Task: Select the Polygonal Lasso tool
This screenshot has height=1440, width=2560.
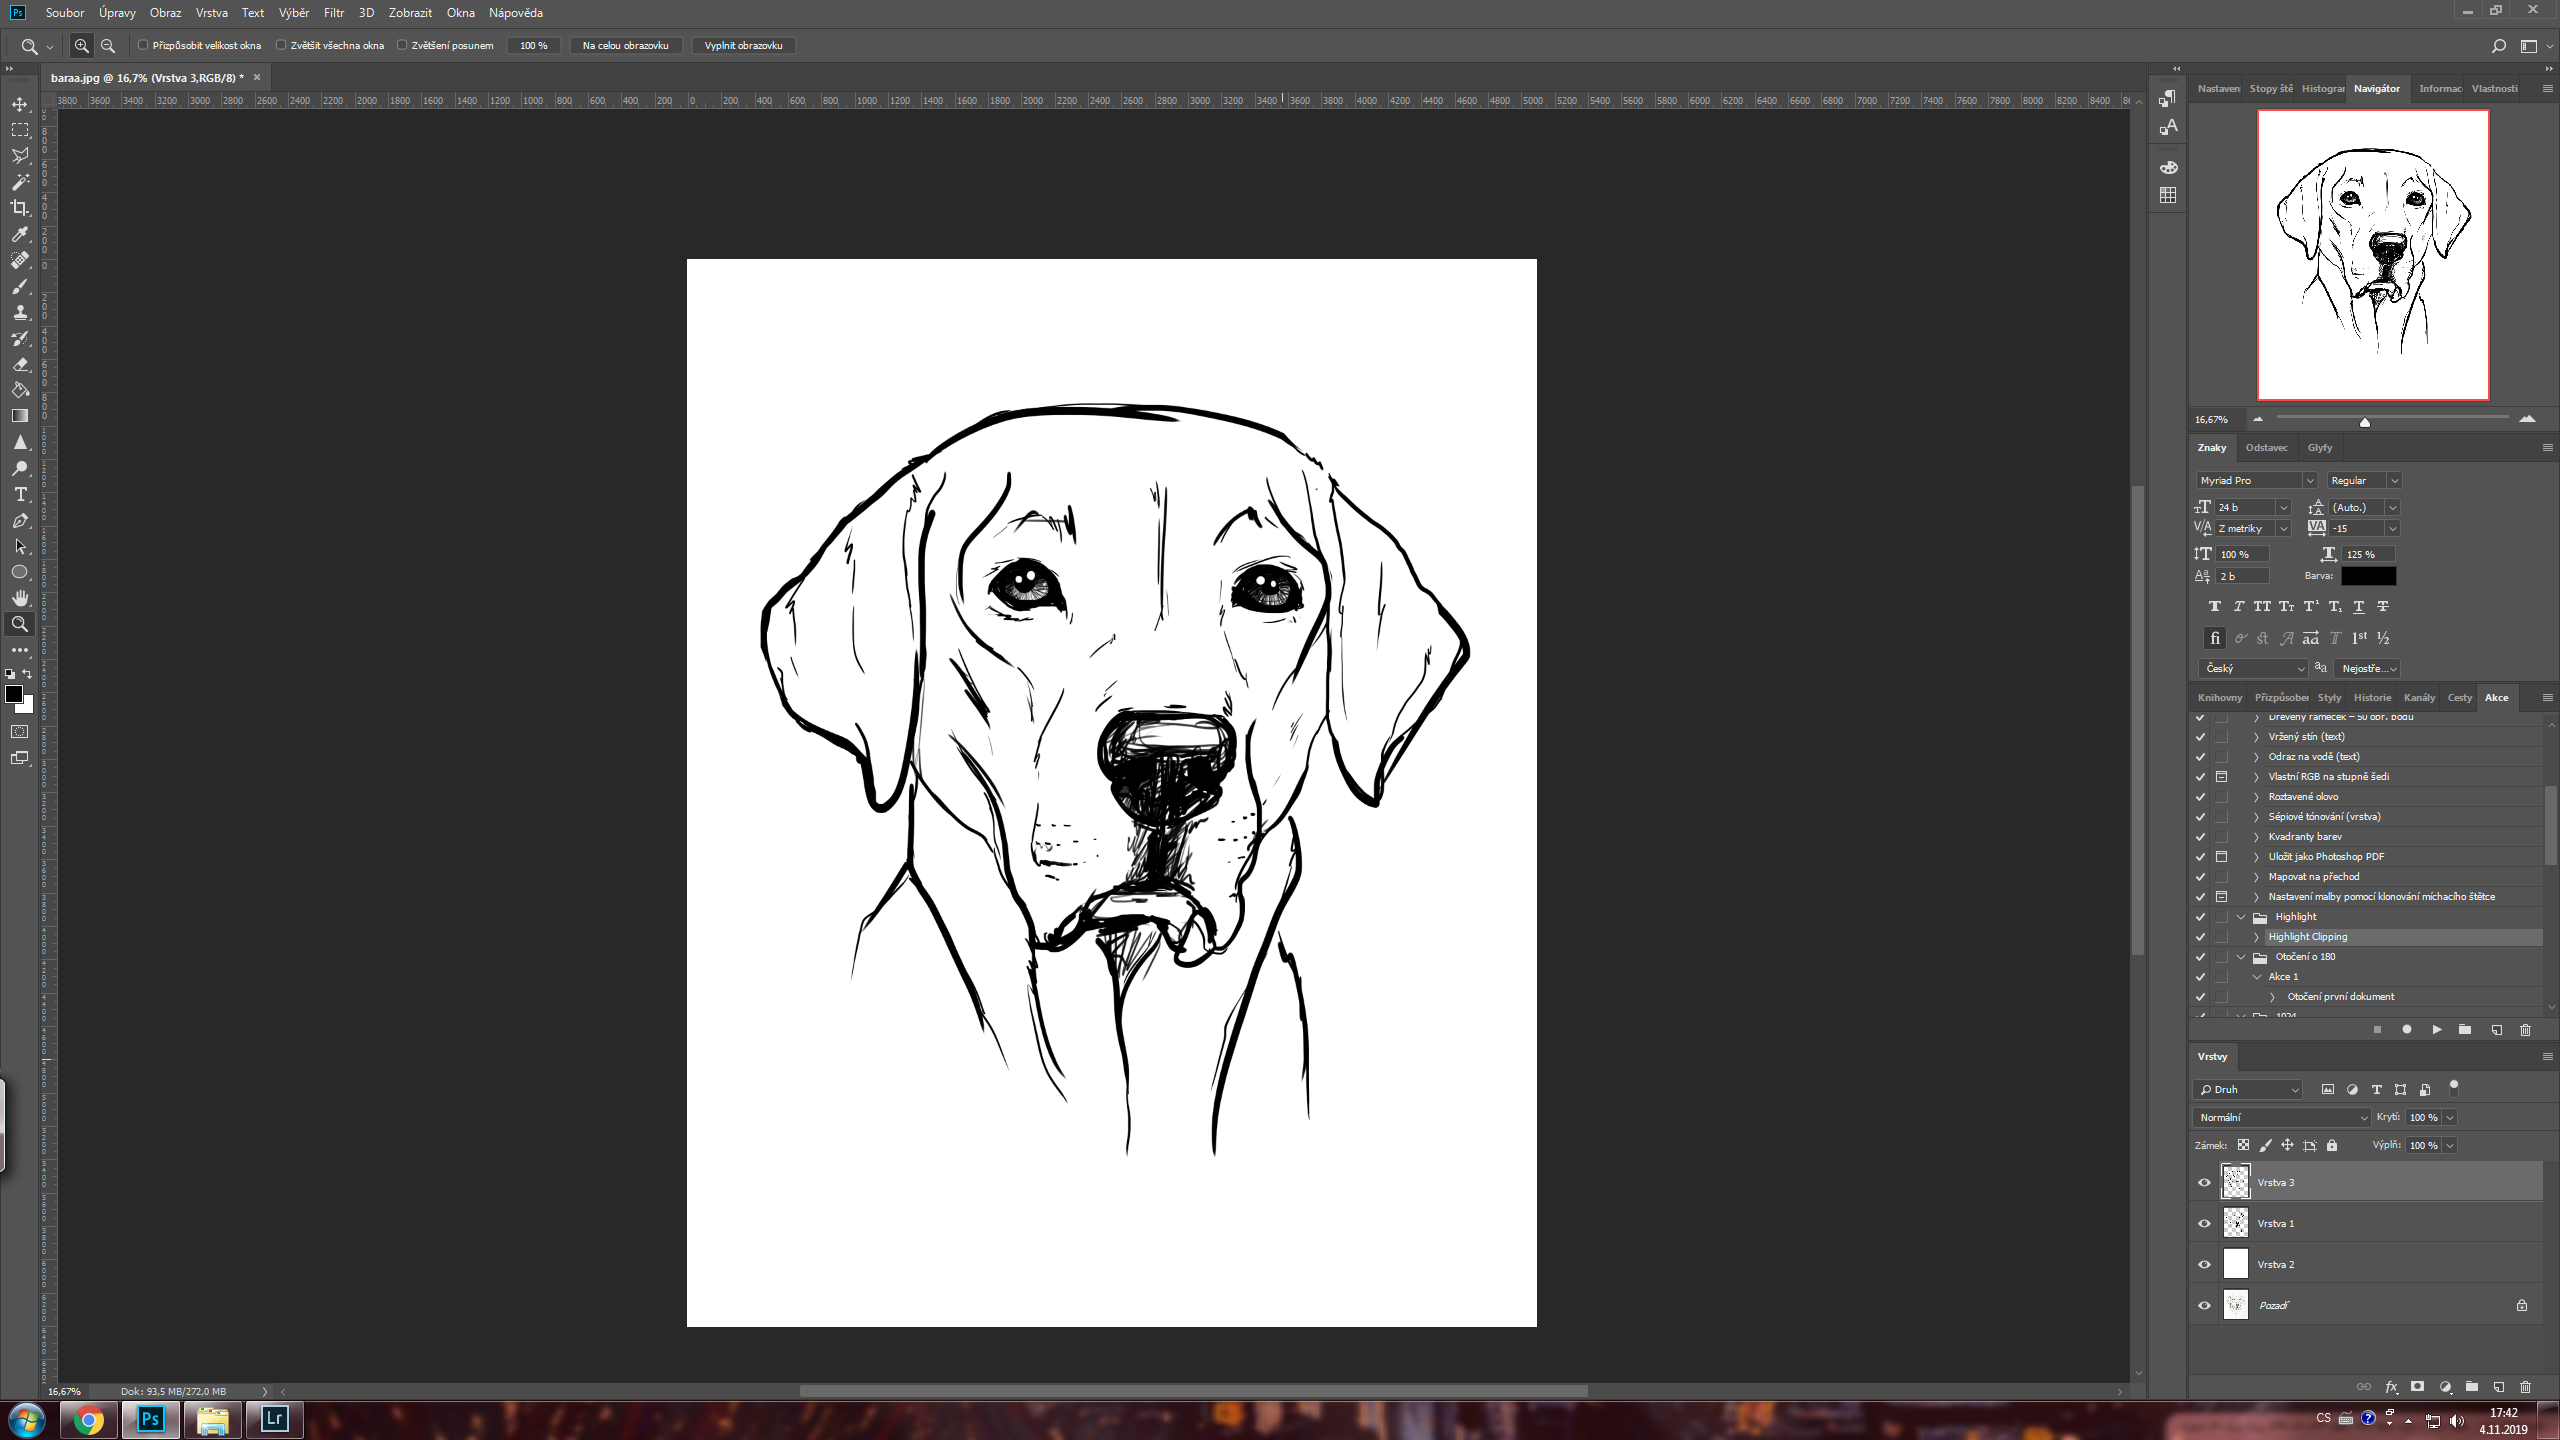Action: [x=20, y=156]
